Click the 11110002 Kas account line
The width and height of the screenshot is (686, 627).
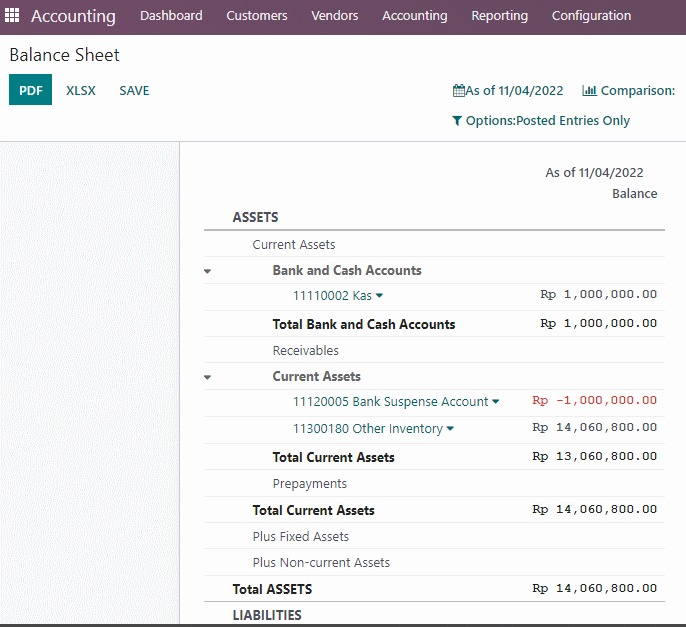(x=332, y=296)
